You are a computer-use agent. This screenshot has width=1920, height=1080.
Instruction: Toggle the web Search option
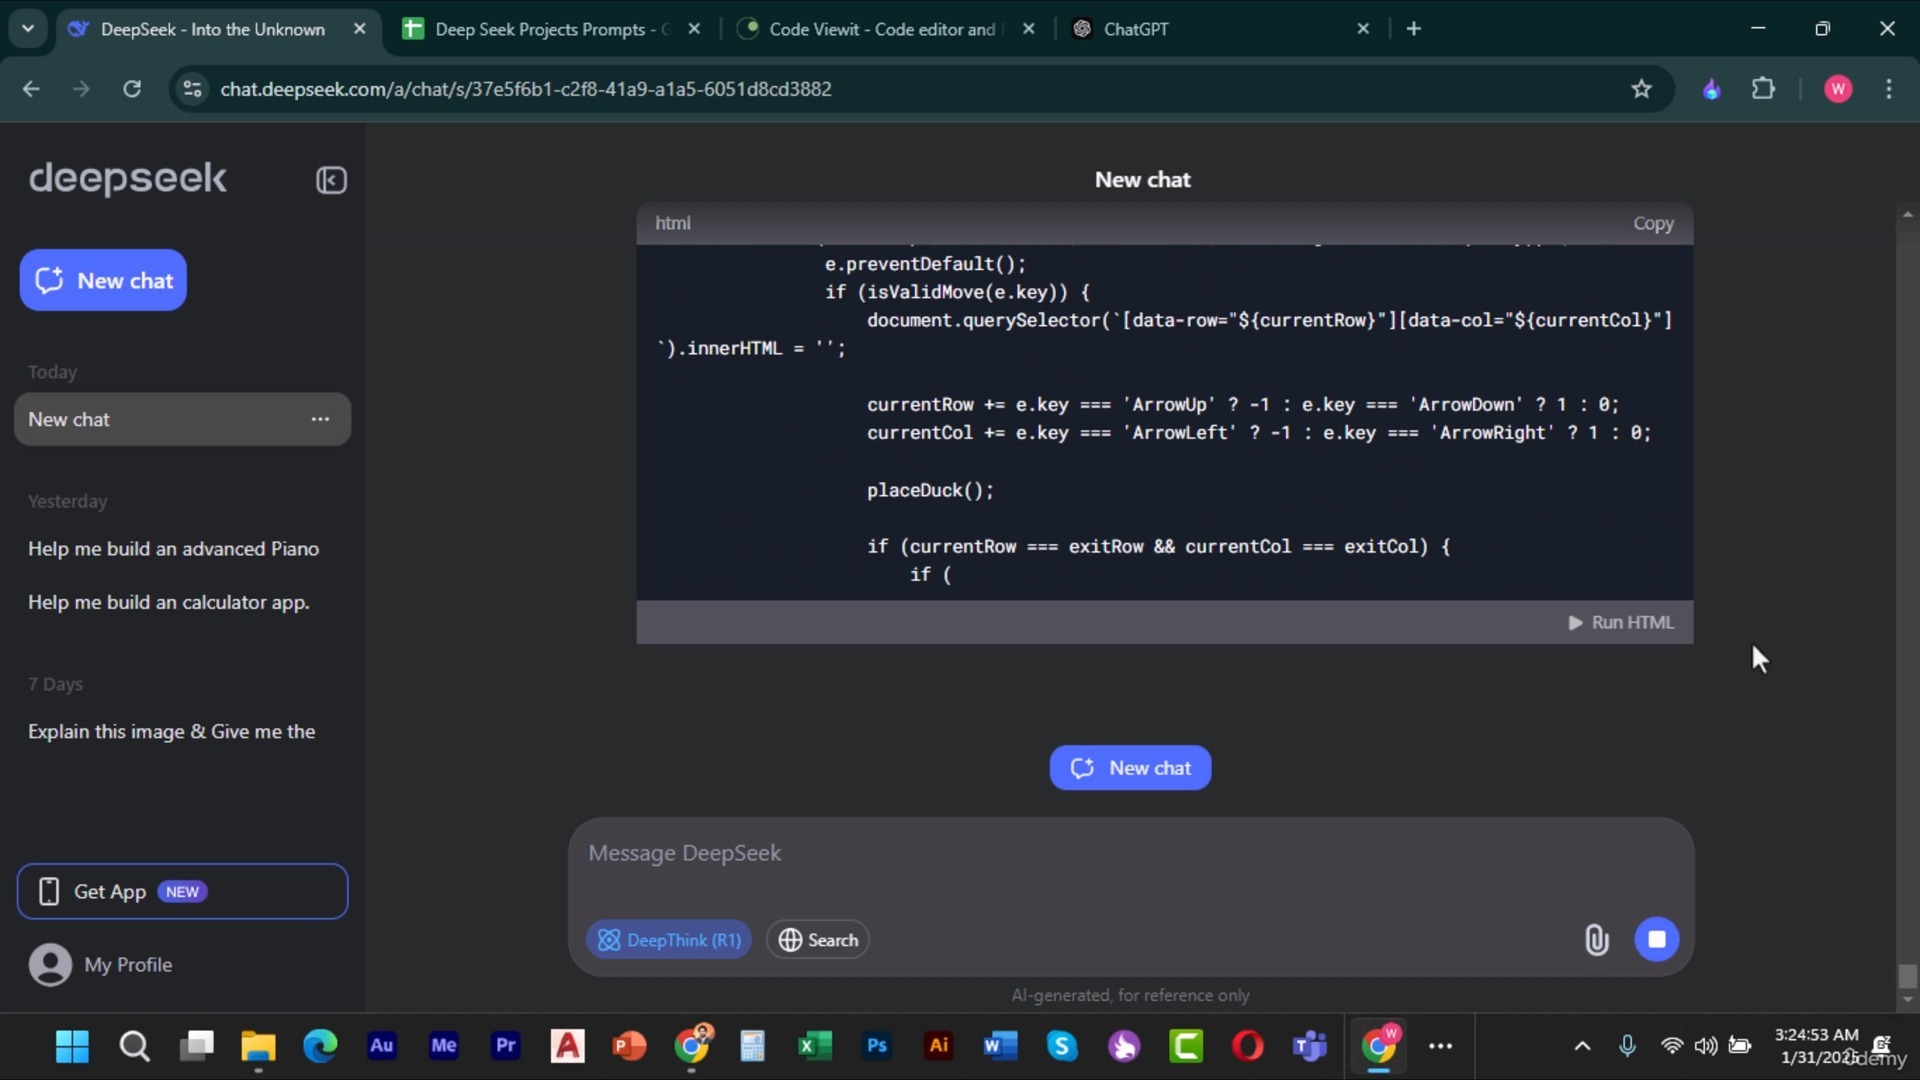pyautogui.click(x=818, y=940)
